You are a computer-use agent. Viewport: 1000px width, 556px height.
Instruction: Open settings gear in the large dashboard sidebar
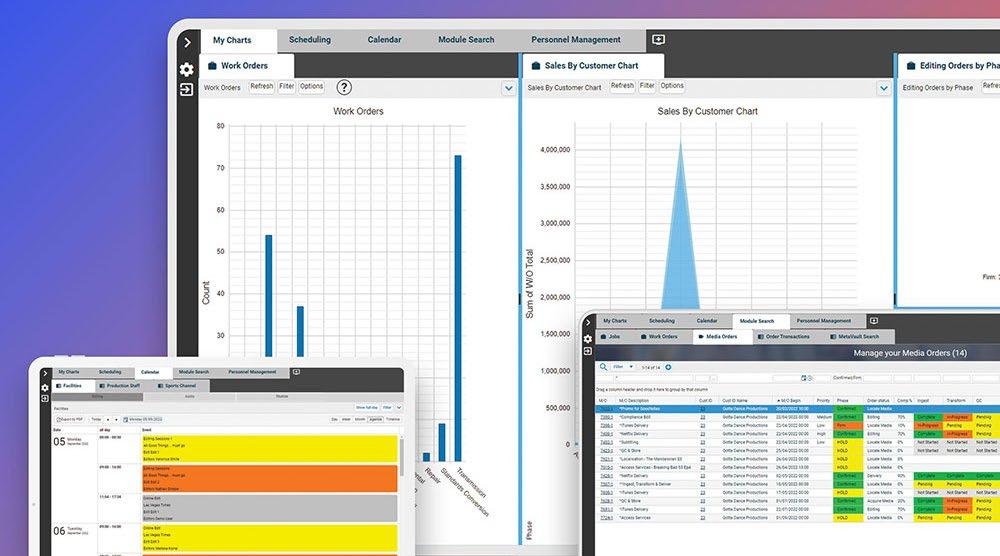tap(186, 69)
